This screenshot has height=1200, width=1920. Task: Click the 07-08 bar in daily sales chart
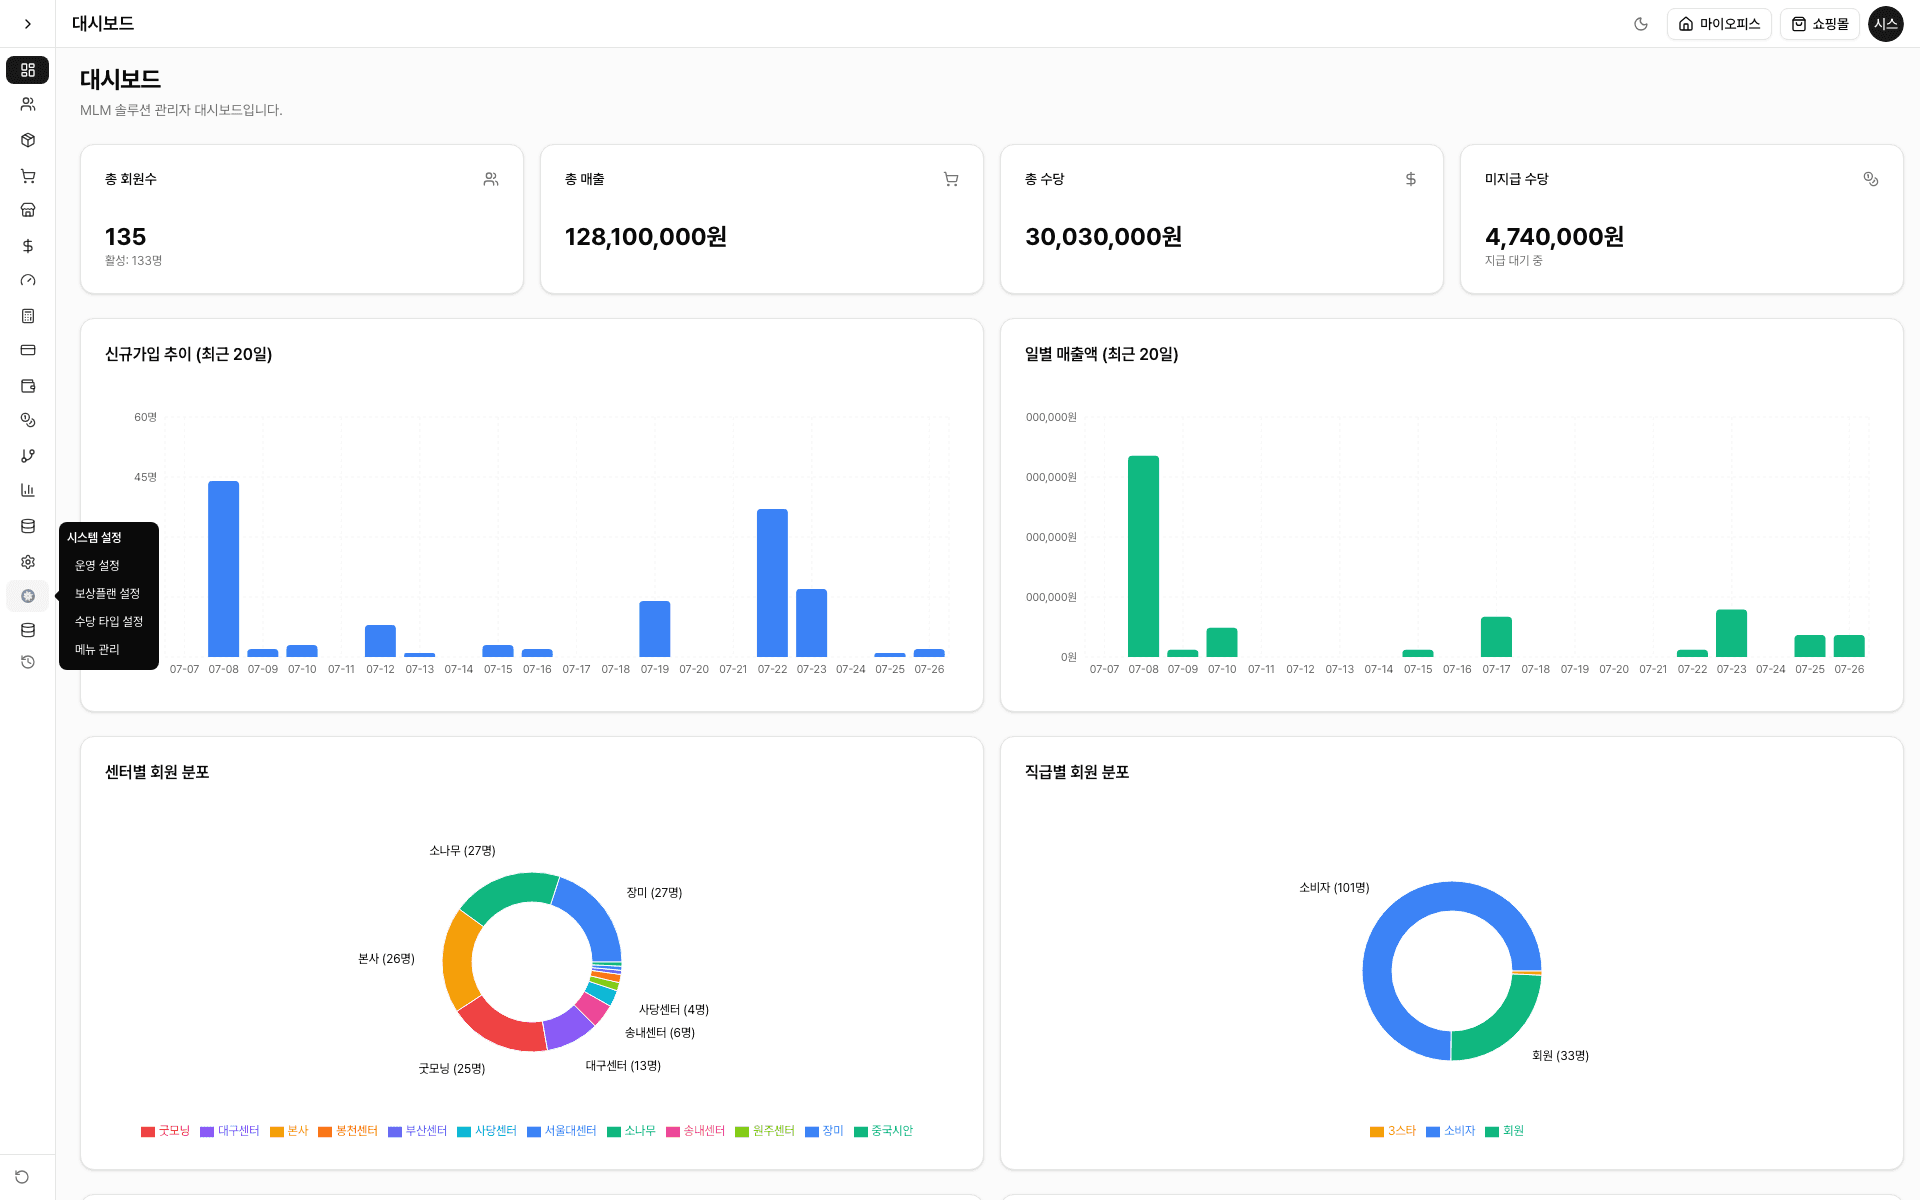coord(1144,556)
